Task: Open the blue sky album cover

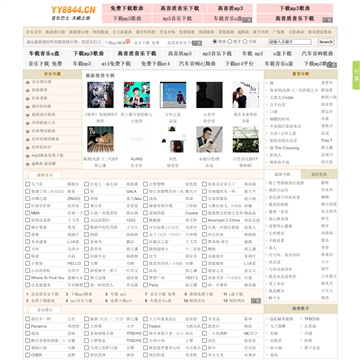Action: pyautogui.click(x=173, y=95)
